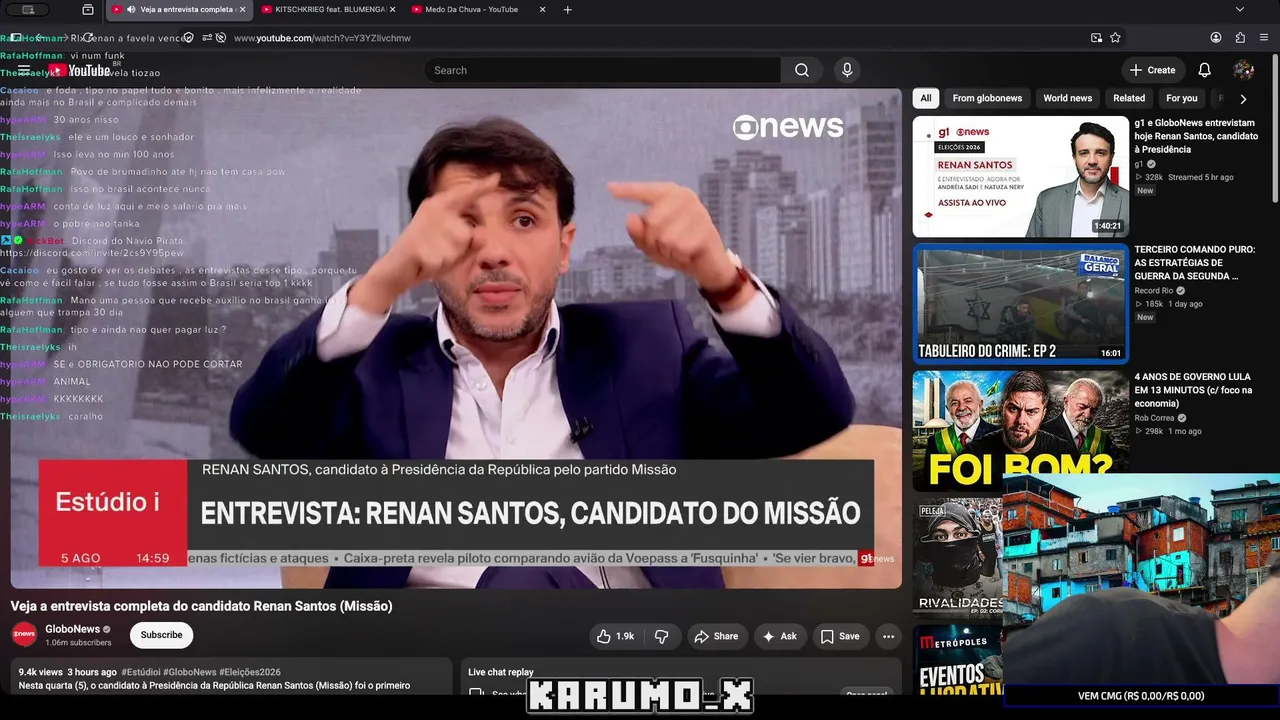This screenshot has height=720, width=1280.
Task: Open the 'g1 e GloboNews entrevistam hoje' title
Action: coord(1196,136)
